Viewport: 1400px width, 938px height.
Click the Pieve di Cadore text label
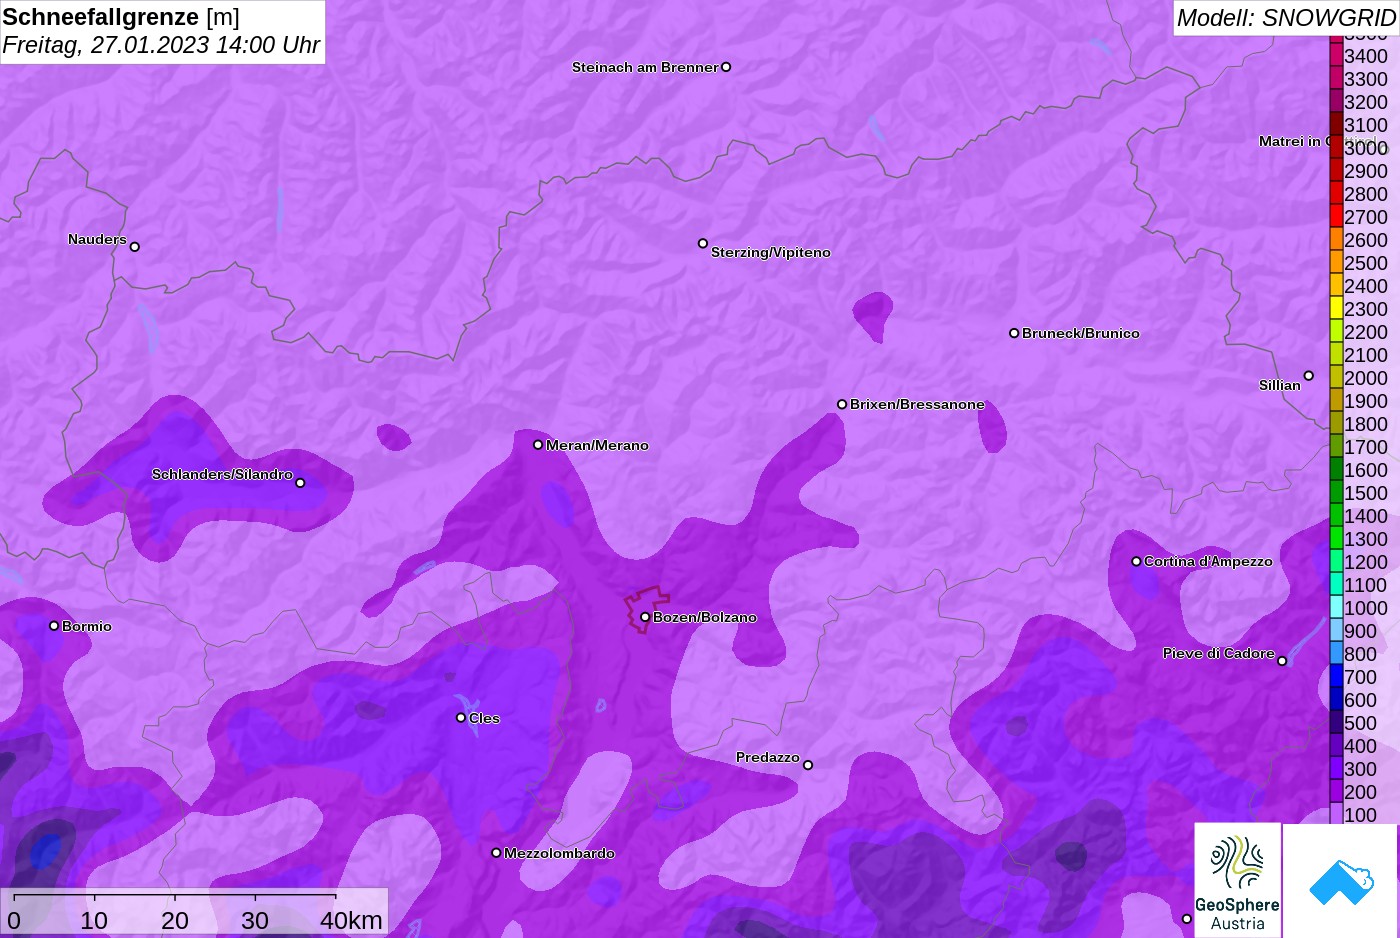(x=1219, y=653)
